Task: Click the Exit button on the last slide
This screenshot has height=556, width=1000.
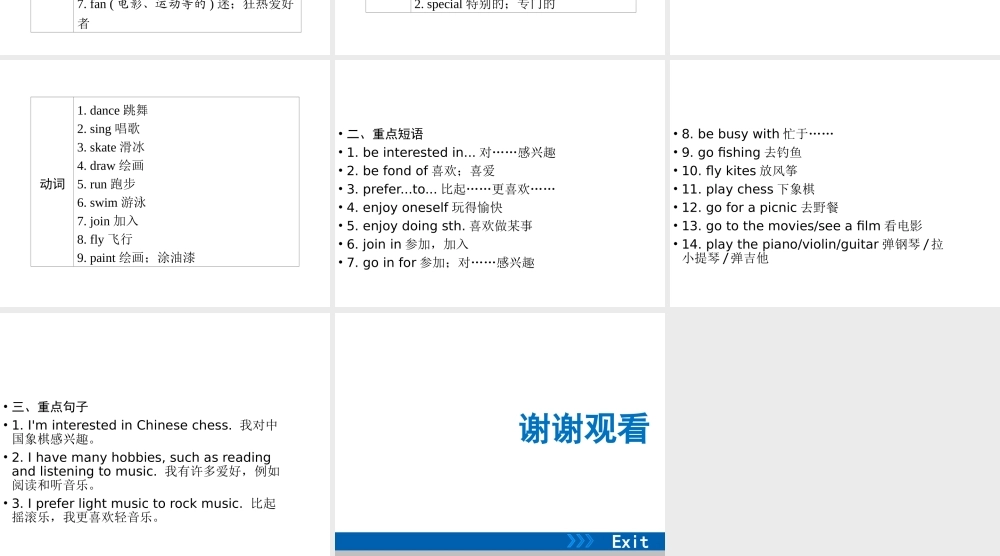Action: coord(630,541)
